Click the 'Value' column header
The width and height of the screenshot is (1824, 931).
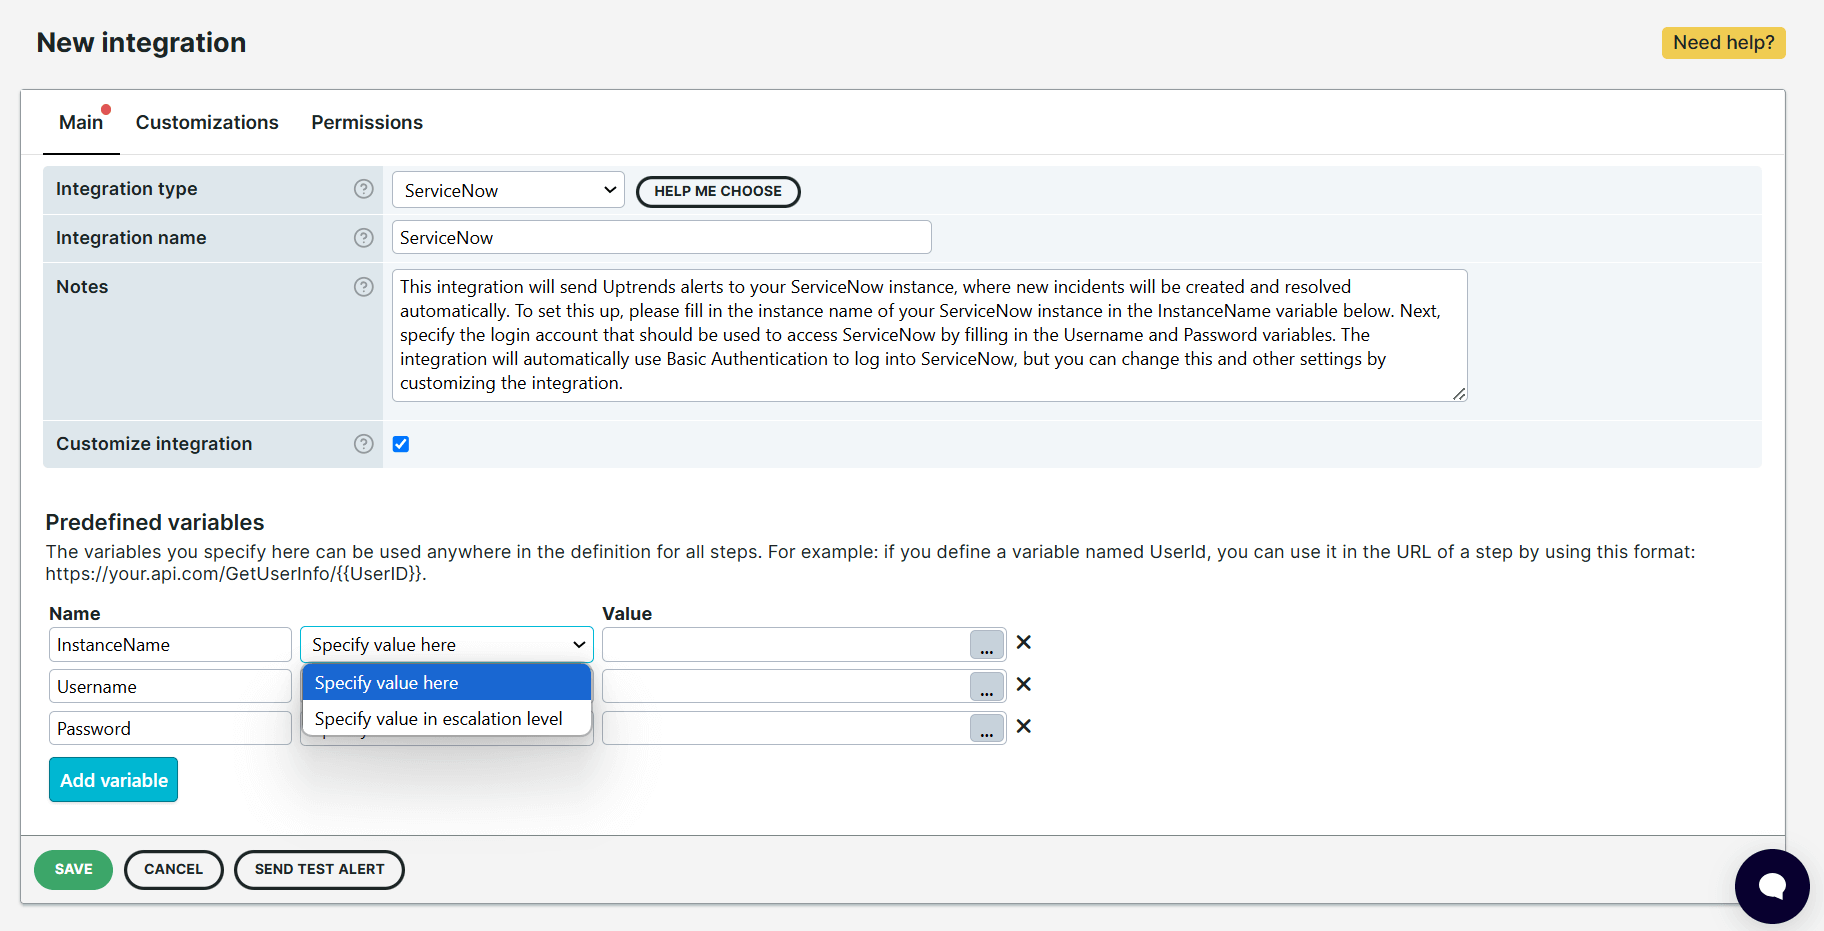coord(627,614)
